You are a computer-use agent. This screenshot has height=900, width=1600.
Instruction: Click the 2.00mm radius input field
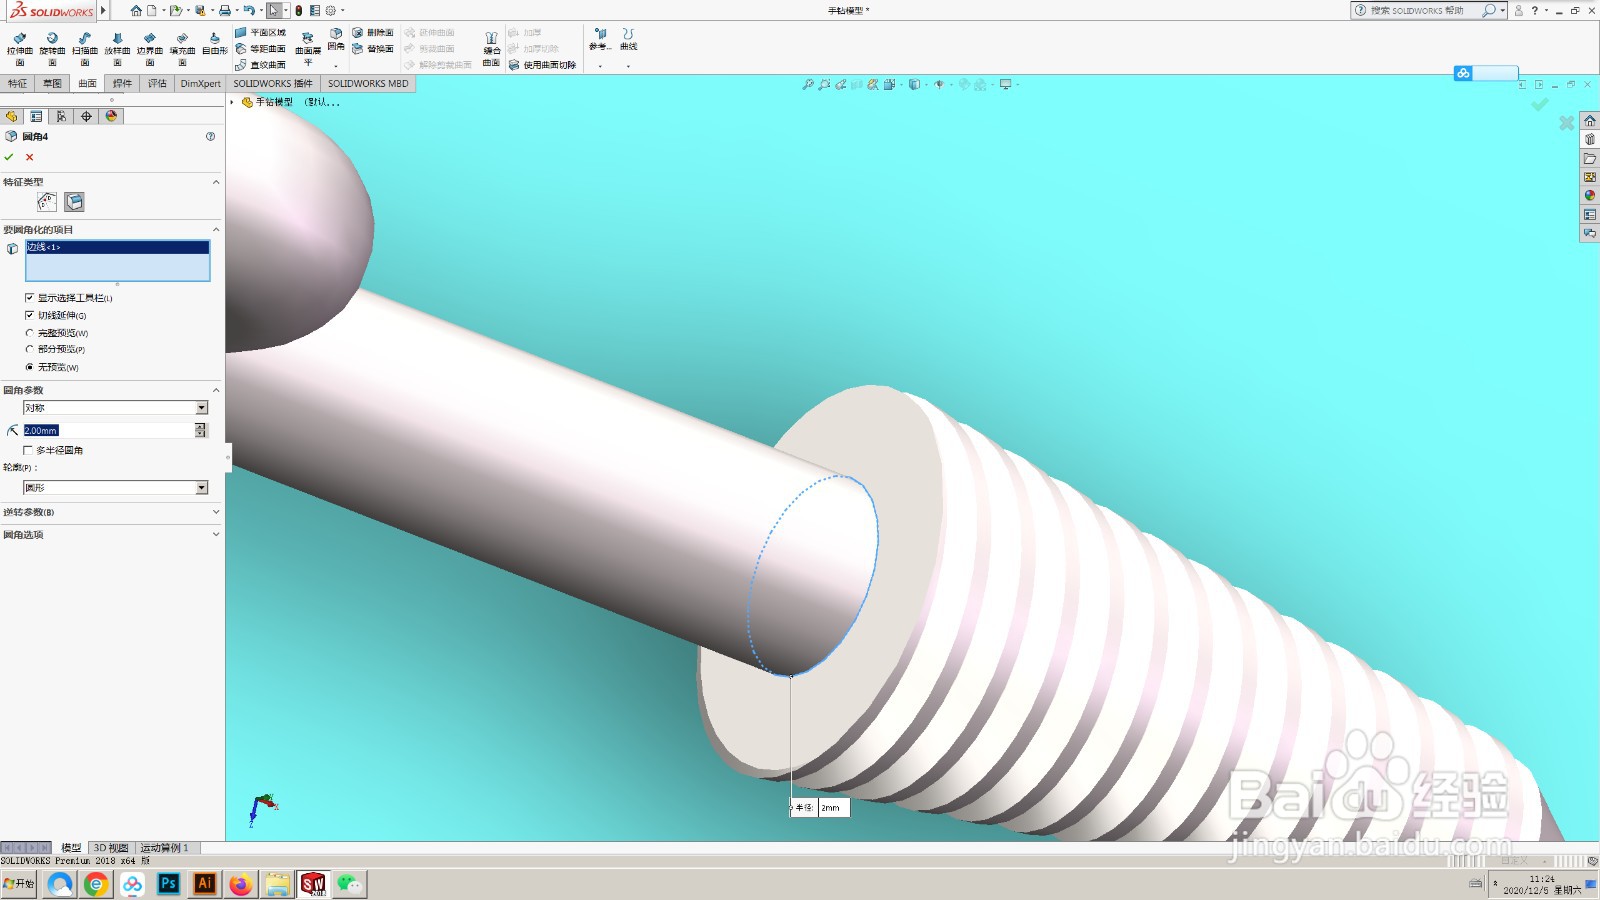tap(108, 430)
